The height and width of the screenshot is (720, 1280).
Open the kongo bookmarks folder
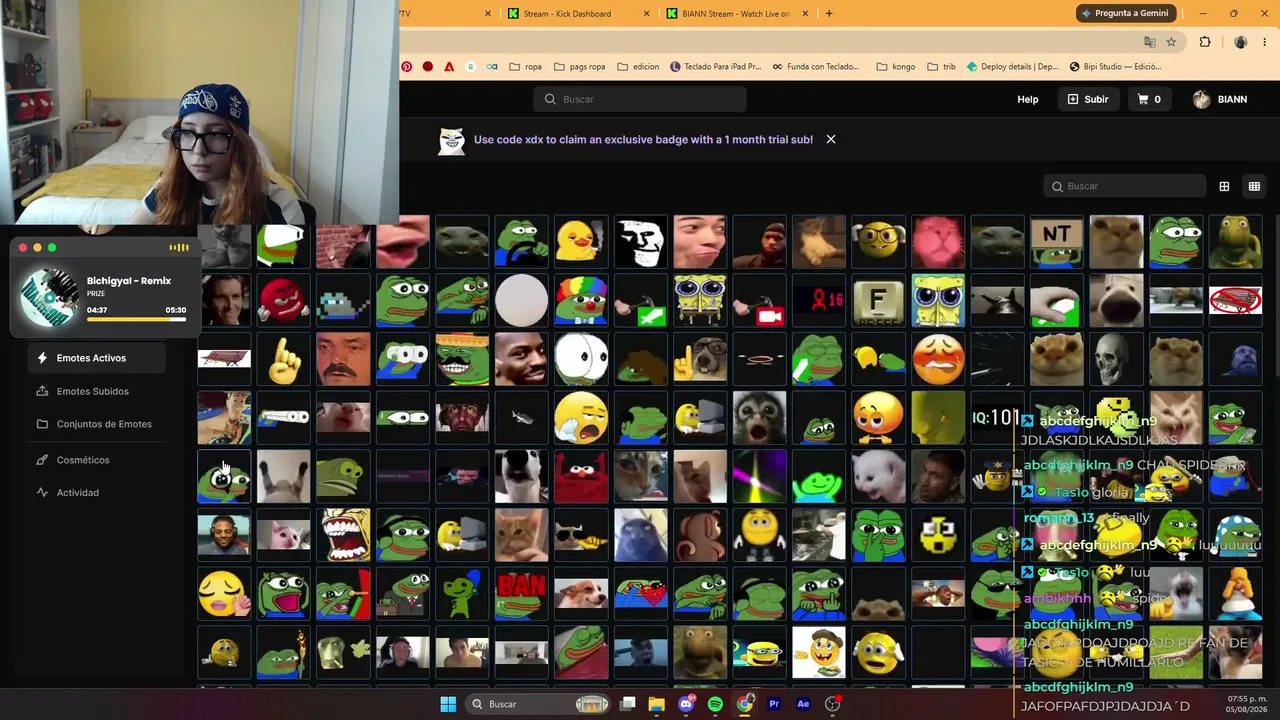[896, 67]
